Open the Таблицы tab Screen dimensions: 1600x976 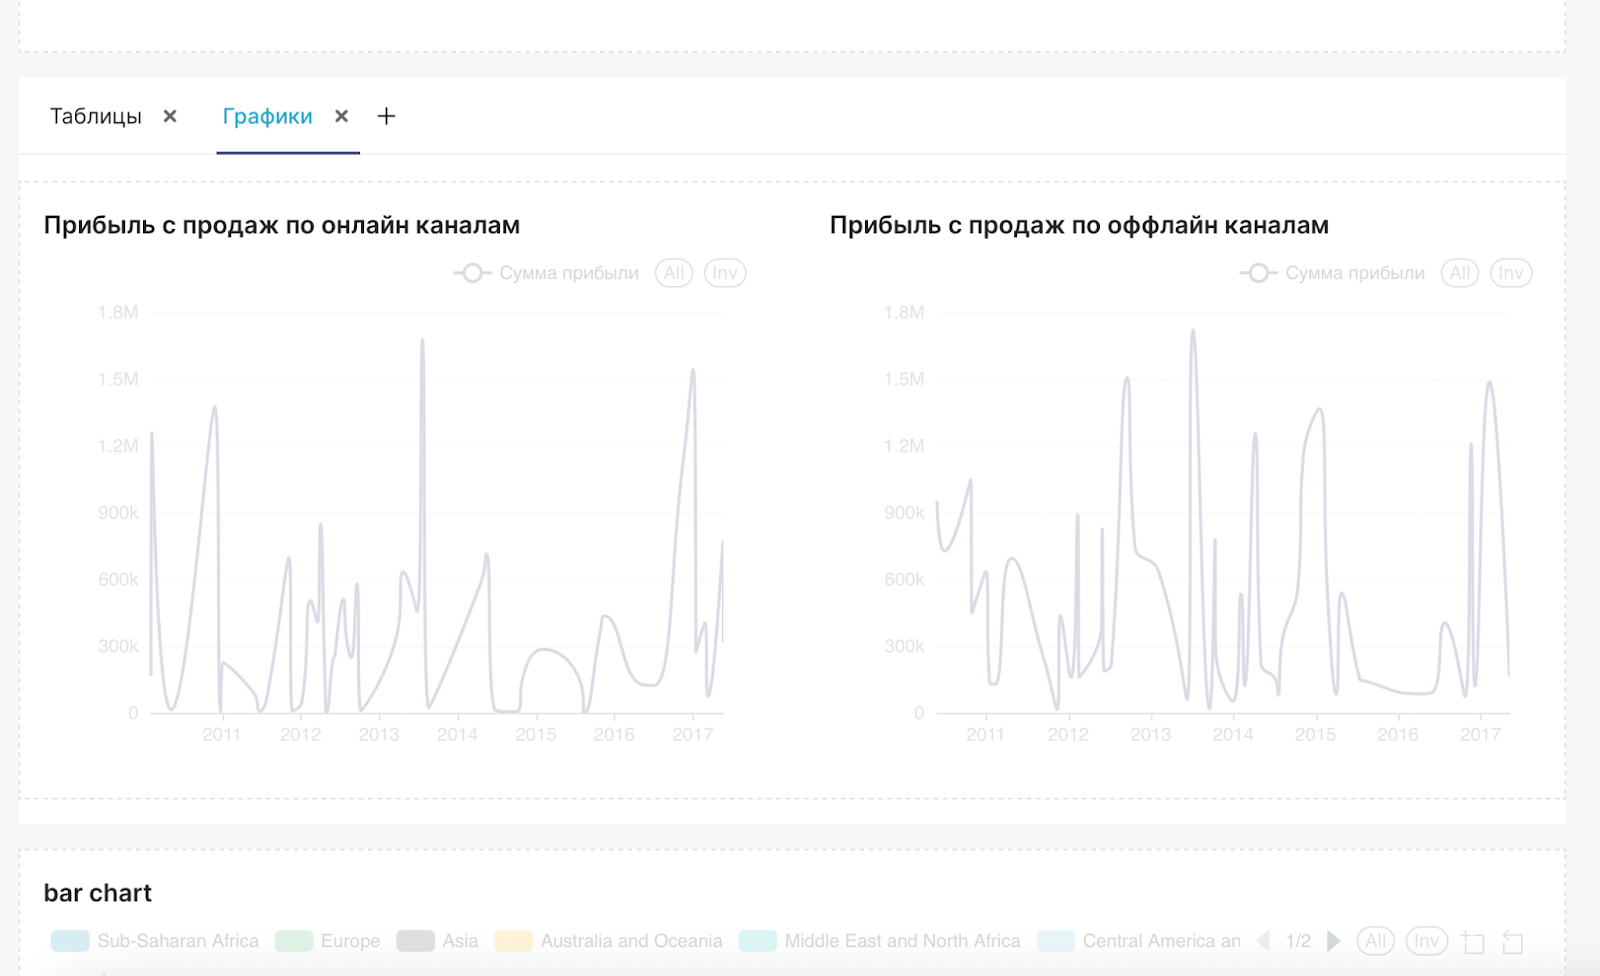96,116
